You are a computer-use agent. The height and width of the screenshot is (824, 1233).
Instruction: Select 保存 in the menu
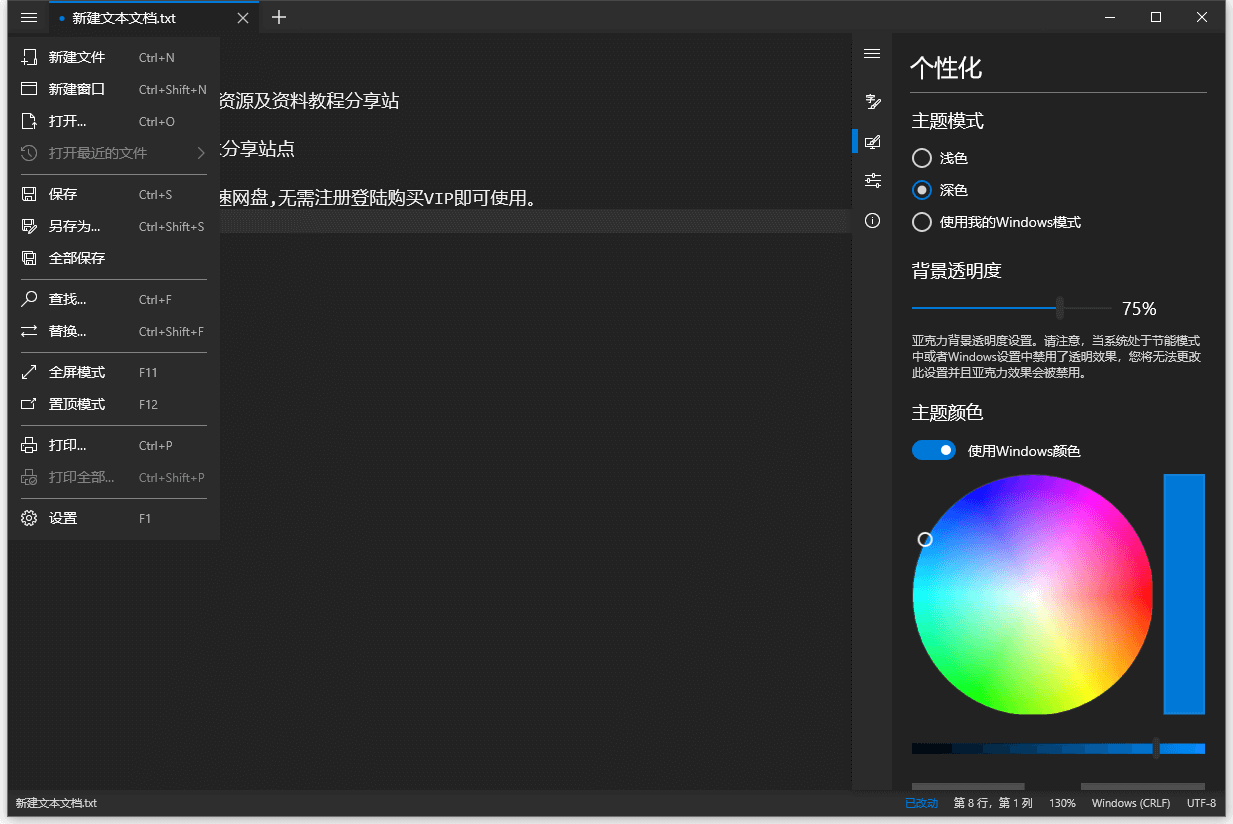coord(113,195)
